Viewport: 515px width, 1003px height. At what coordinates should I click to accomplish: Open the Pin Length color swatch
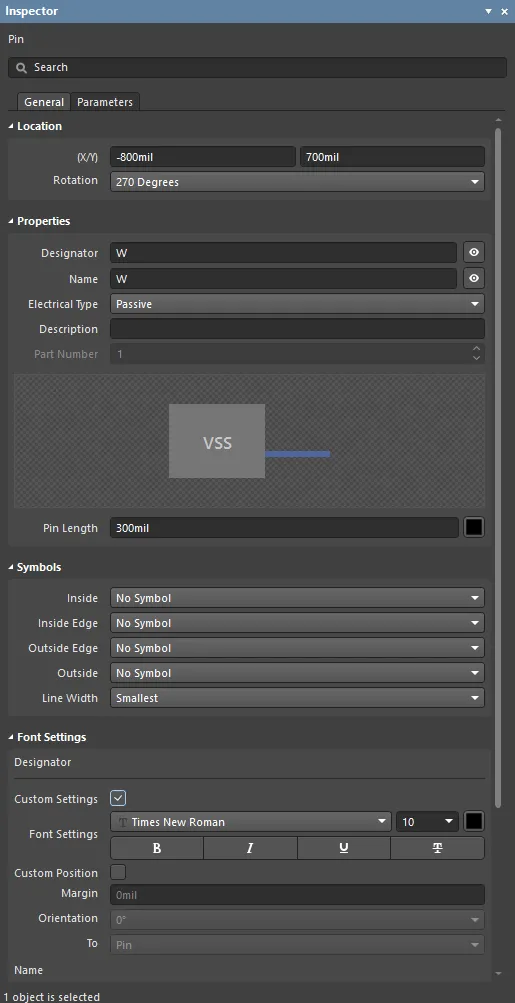[x=473, y=528]
